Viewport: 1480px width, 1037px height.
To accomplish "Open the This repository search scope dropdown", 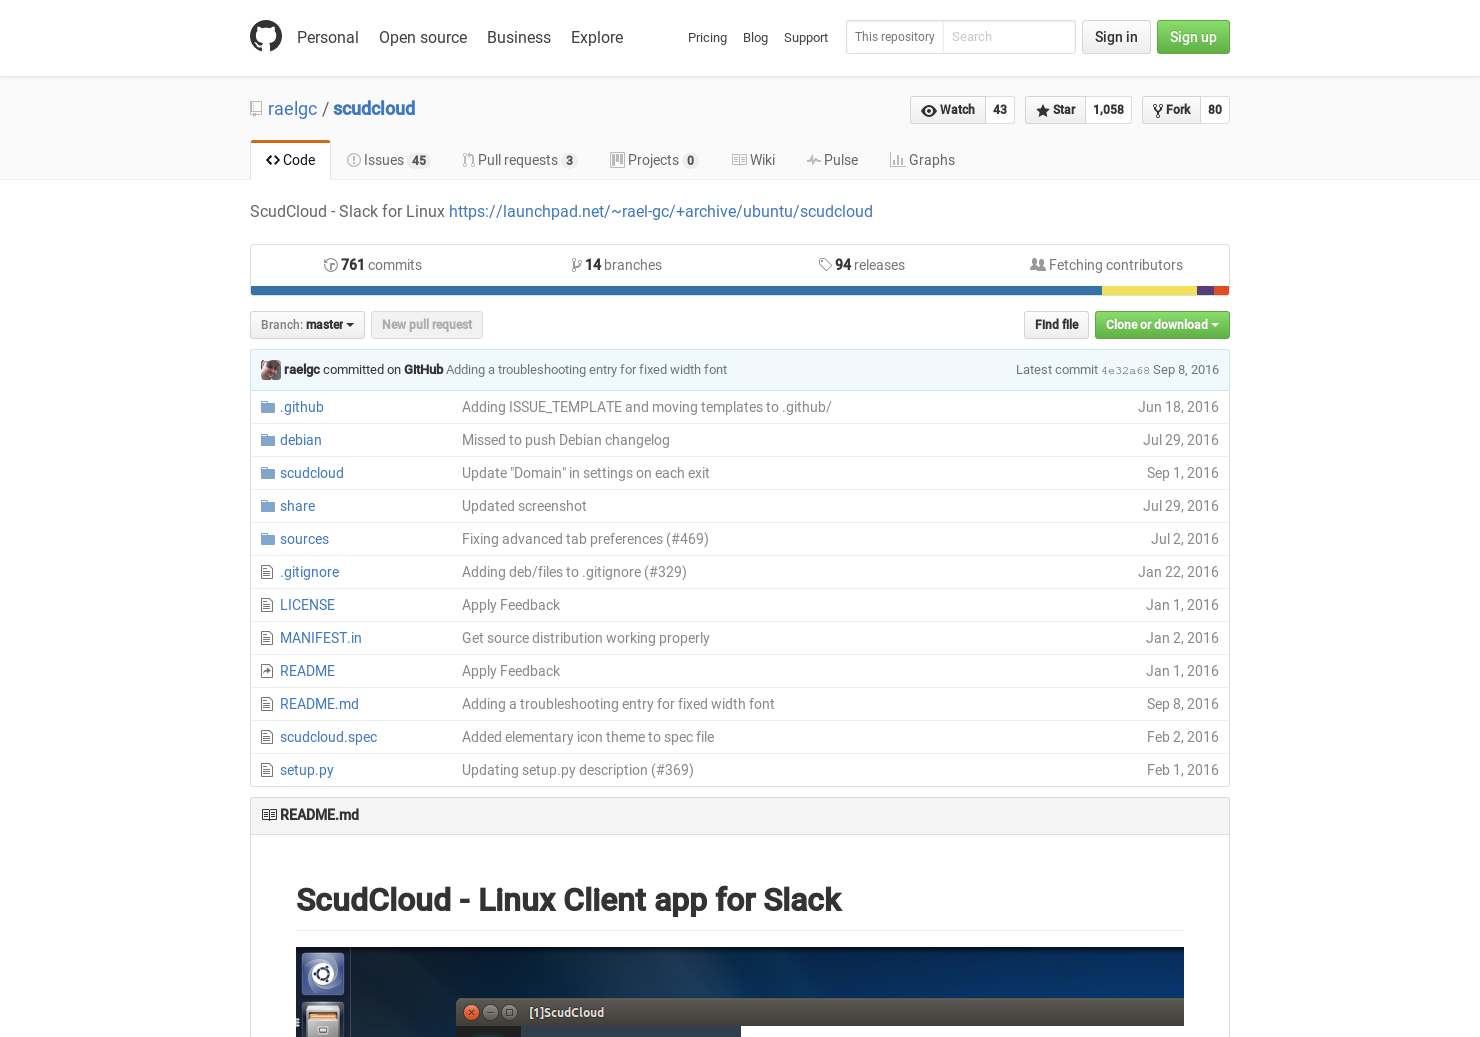I will pyautogui.click(x=894, y=37).
